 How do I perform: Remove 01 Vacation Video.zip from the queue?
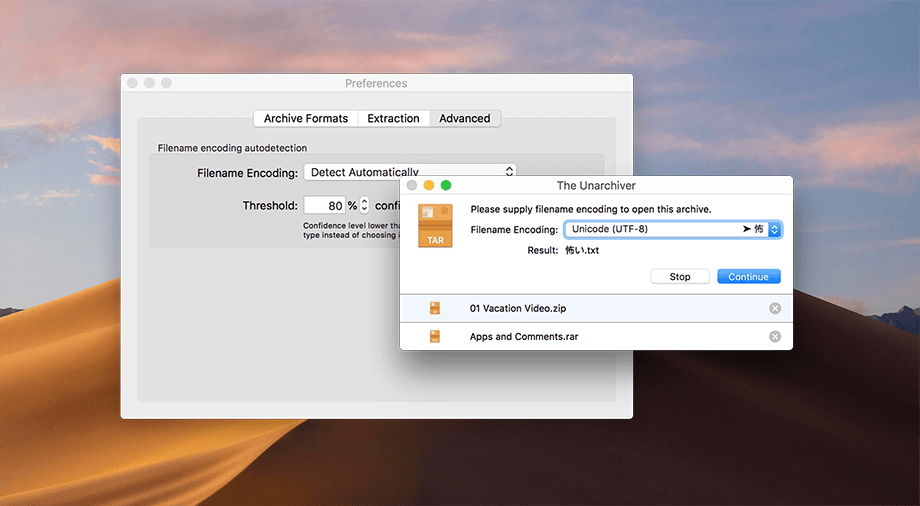coord(775,308)
